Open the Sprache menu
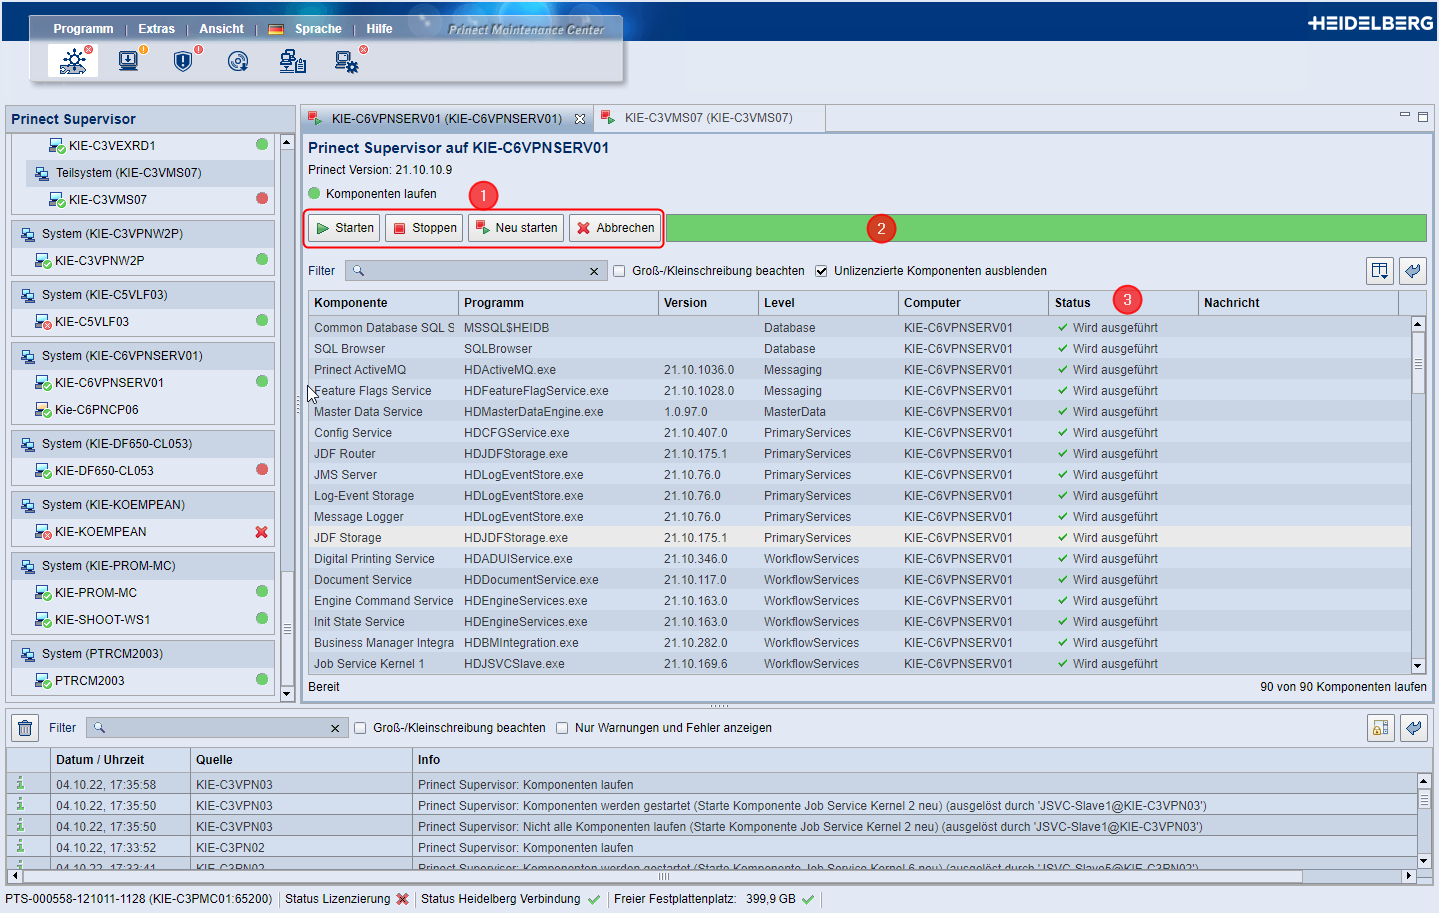1439x913 pixels. click(x=318, y=29)
